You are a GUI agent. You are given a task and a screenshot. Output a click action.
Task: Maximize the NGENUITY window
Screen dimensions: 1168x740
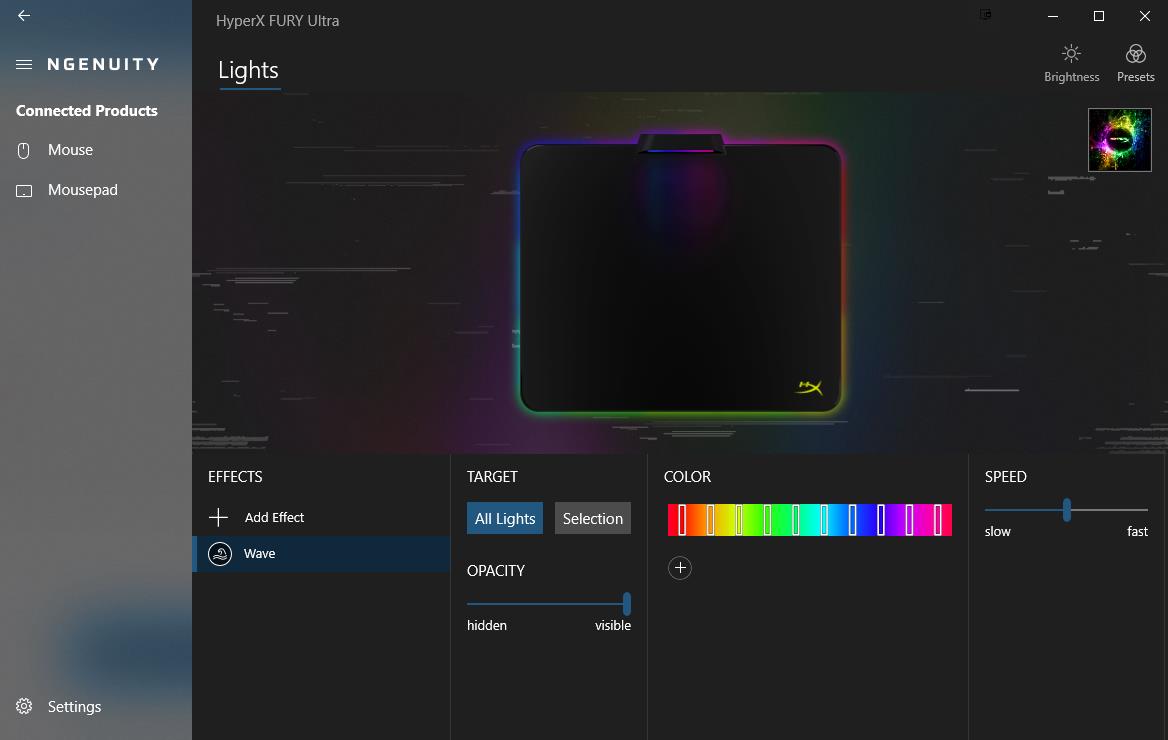pos(1099,16)
